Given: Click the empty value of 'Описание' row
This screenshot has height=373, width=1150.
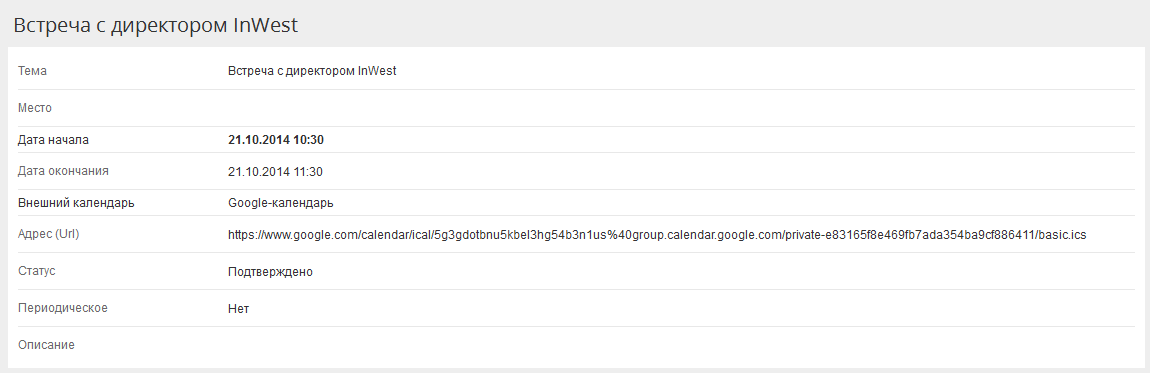Looking at the screenshot, I should click(x=681, y=344).
